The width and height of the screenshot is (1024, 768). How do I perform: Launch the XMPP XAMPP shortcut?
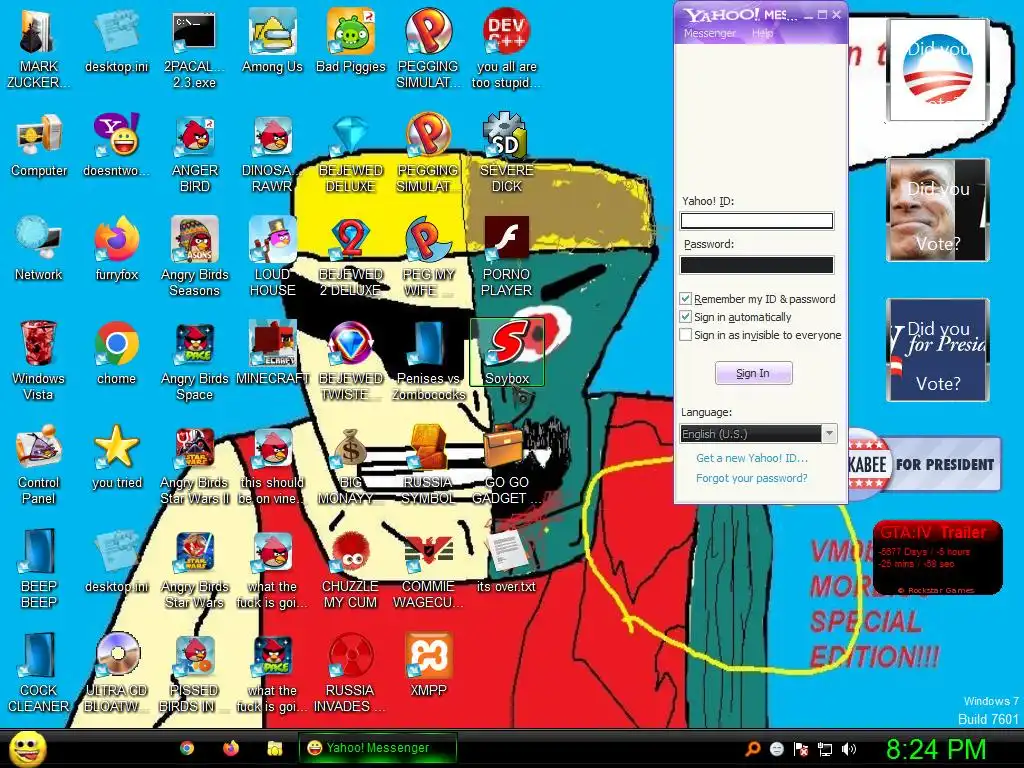point(428,665)
